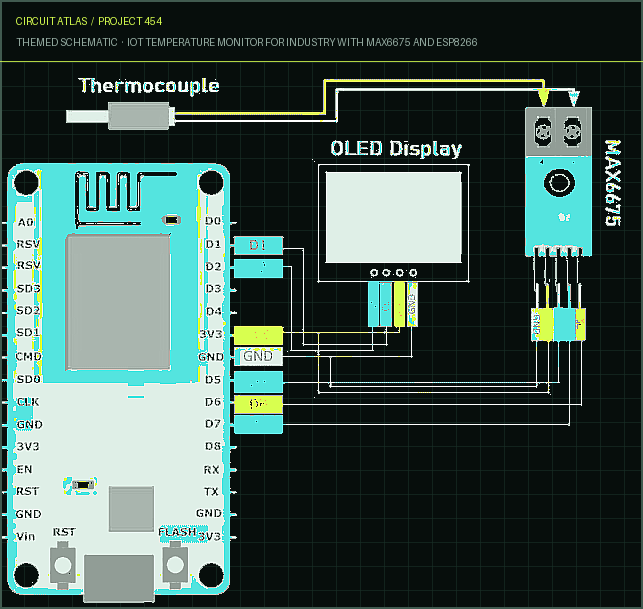Click the vertical GND tag under OLED display
Image resolution: width=643 pixels, height=609 pixels.
pos(412,304)
